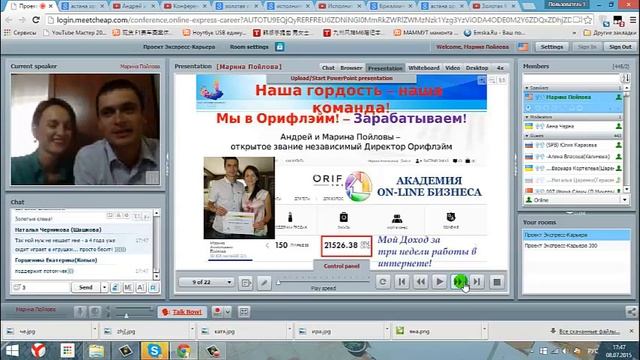640x360 pixels.
Task: Collapse the Guests group in Members
Action: pyautogui.click(x=527, y=136)
